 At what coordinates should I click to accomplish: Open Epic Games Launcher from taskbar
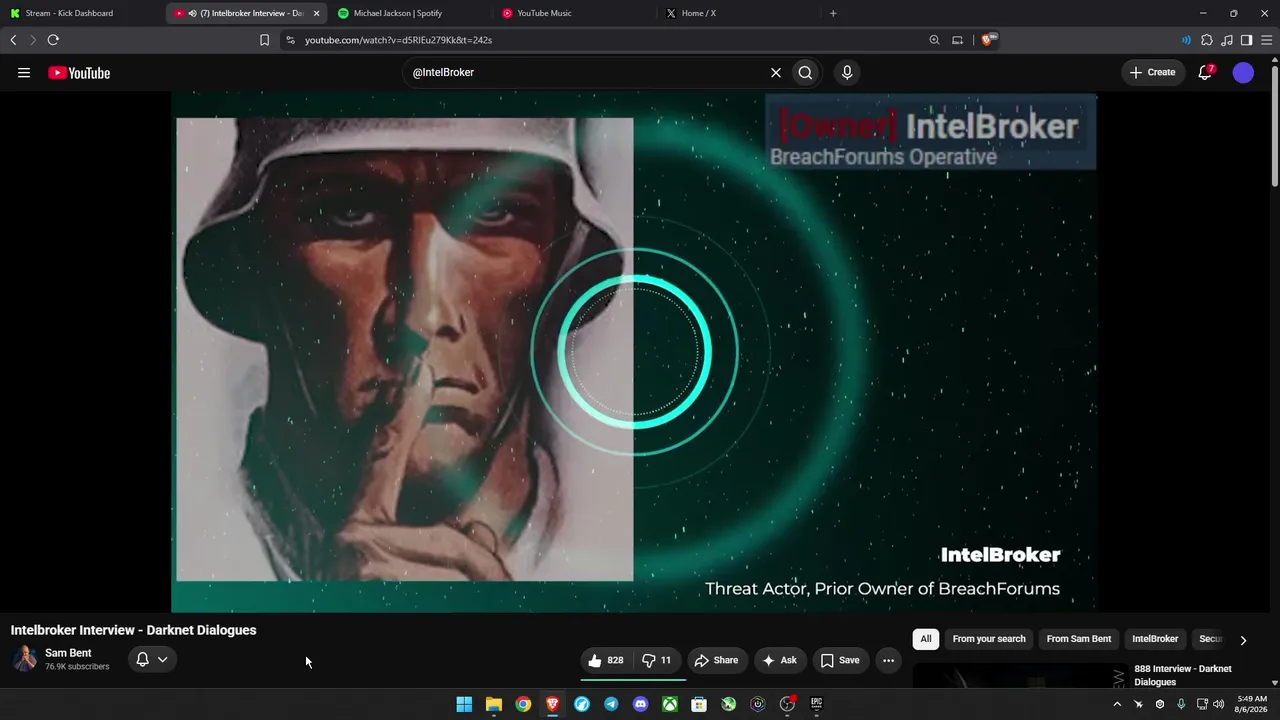pos(817,704)
